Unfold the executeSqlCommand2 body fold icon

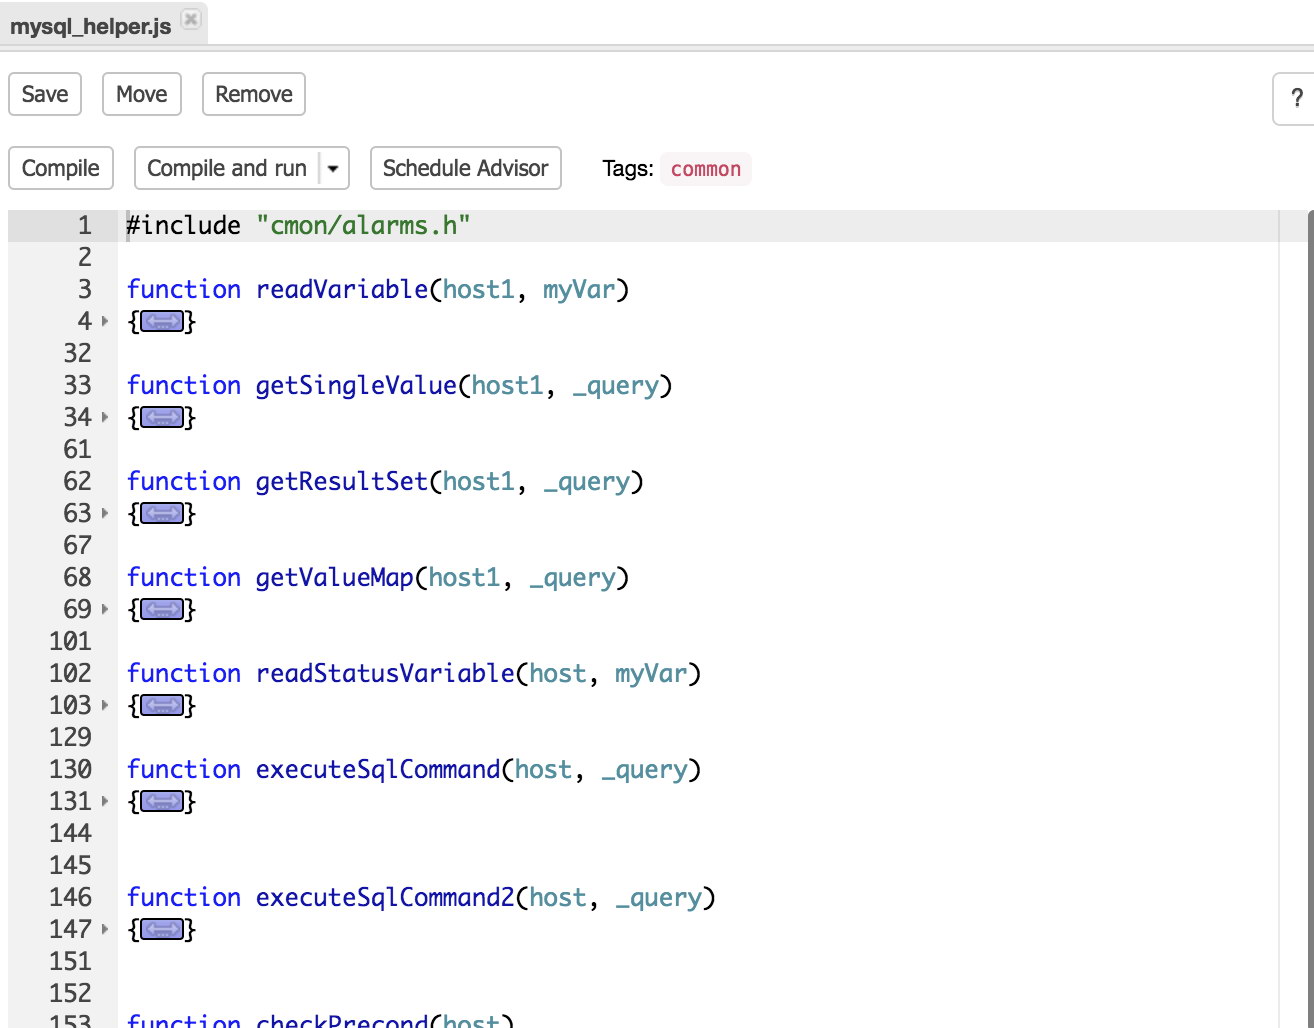coord(162,930)
